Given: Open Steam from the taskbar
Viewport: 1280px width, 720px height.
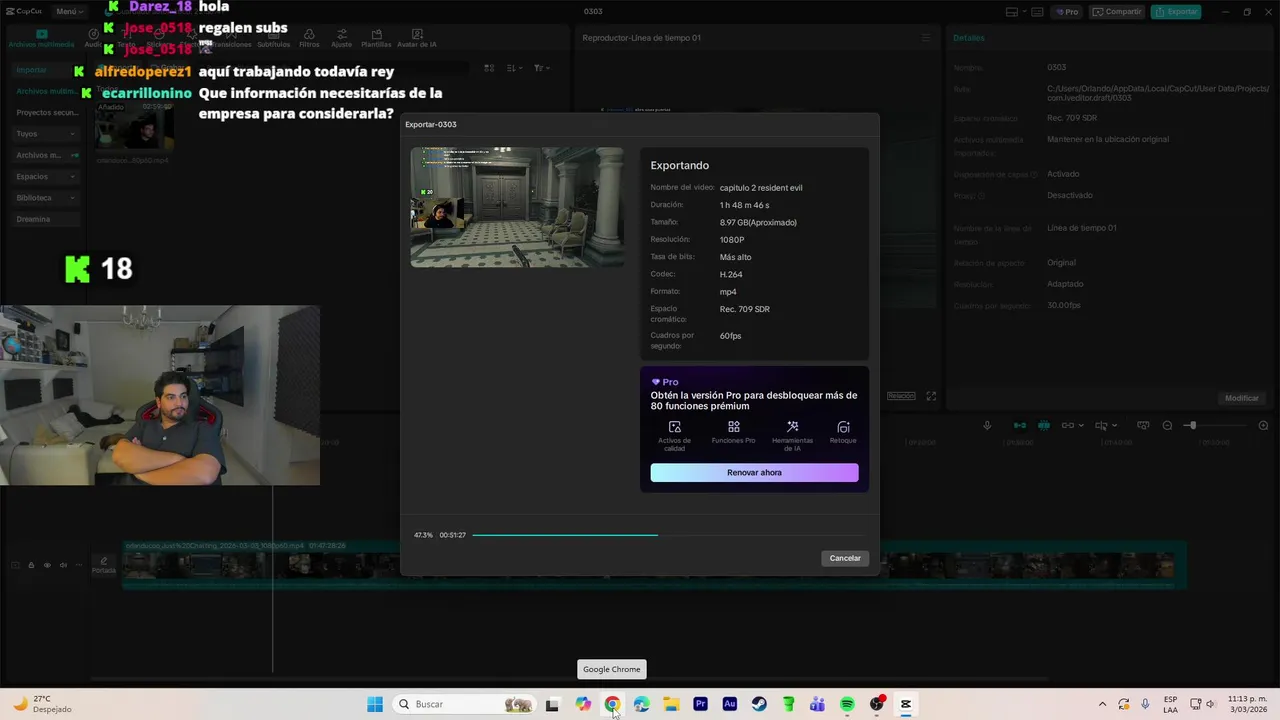Looking at the screenshot, I should pyautogui.click(x=759, y=704).
